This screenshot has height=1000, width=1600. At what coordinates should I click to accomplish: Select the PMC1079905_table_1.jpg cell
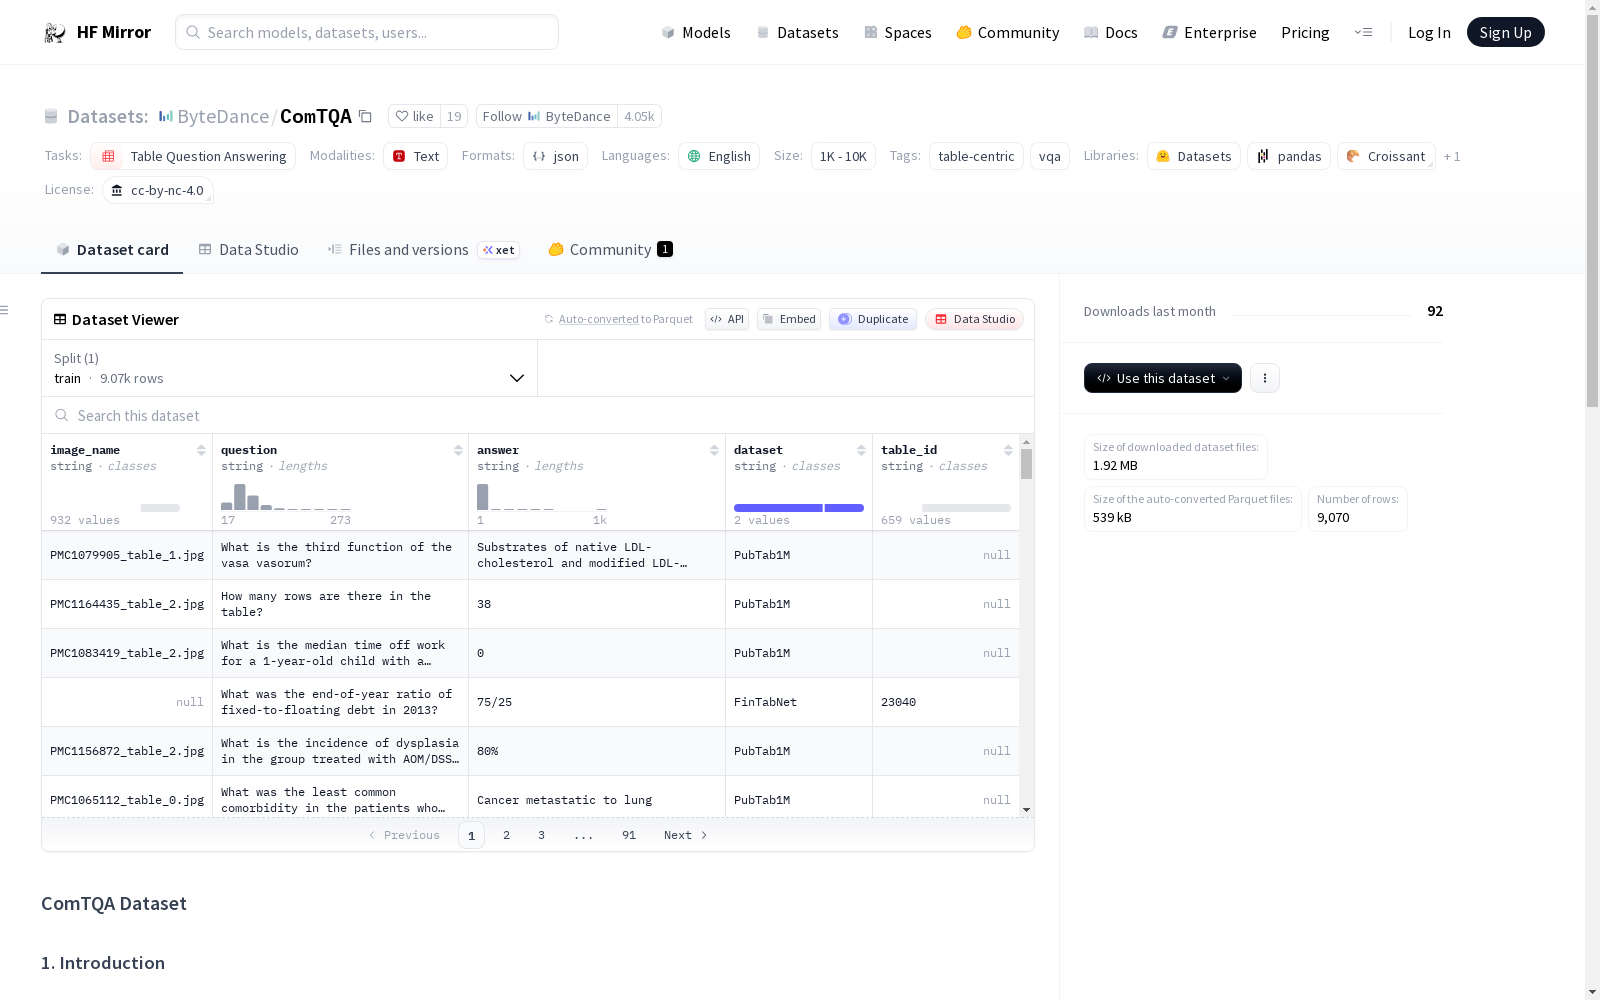127,555
